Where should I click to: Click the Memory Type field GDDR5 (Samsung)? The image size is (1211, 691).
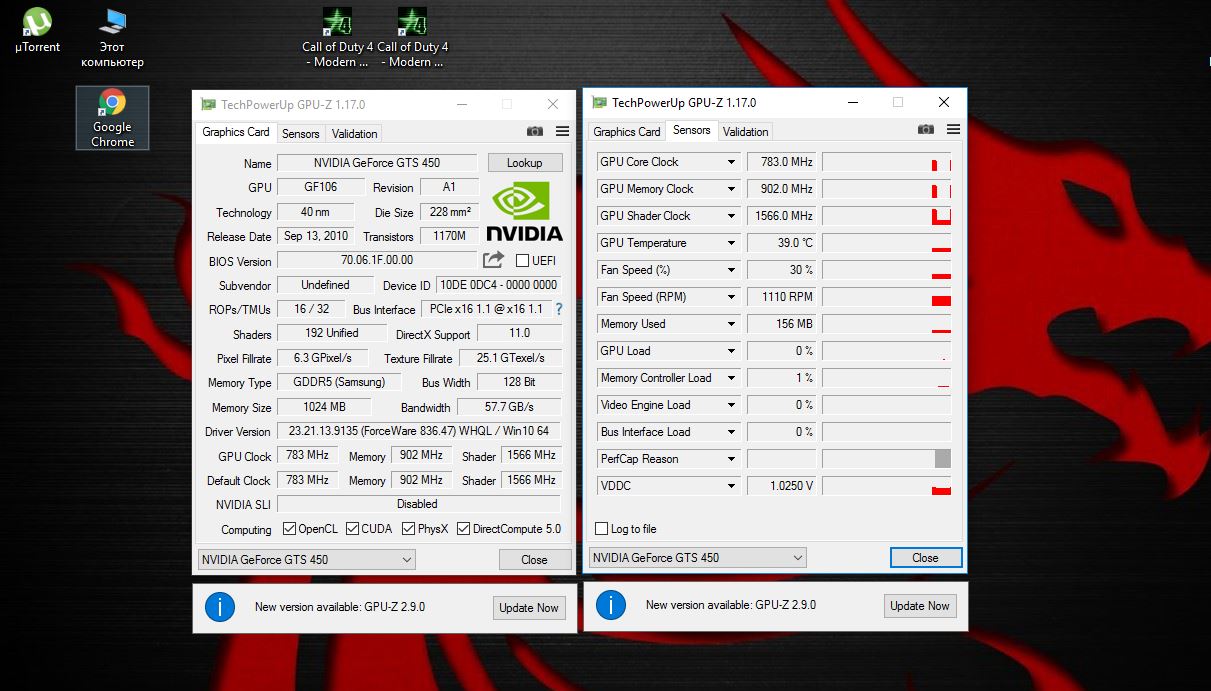pos(338,382)
